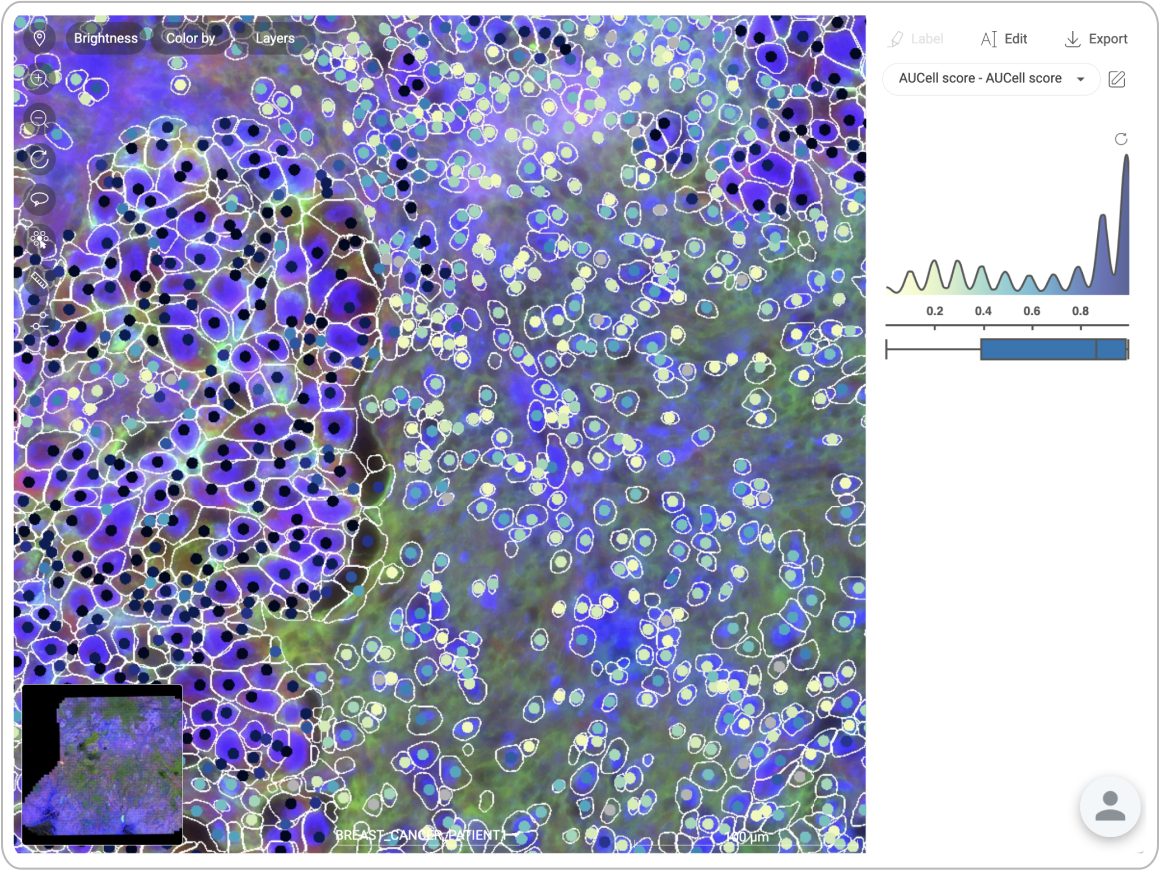
Task: Zoom in using the magnifier plus icon
Action: coord(39,78)
